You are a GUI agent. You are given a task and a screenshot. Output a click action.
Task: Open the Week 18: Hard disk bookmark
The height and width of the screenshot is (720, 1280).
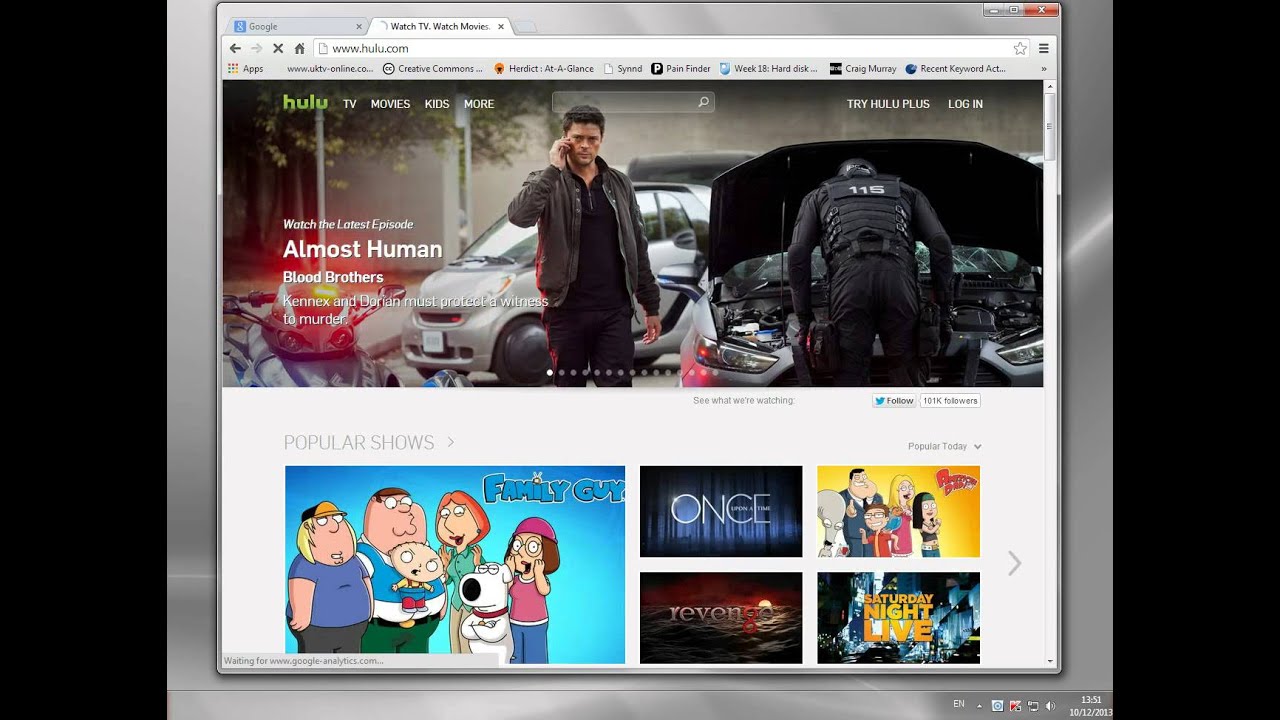(770, 69)
